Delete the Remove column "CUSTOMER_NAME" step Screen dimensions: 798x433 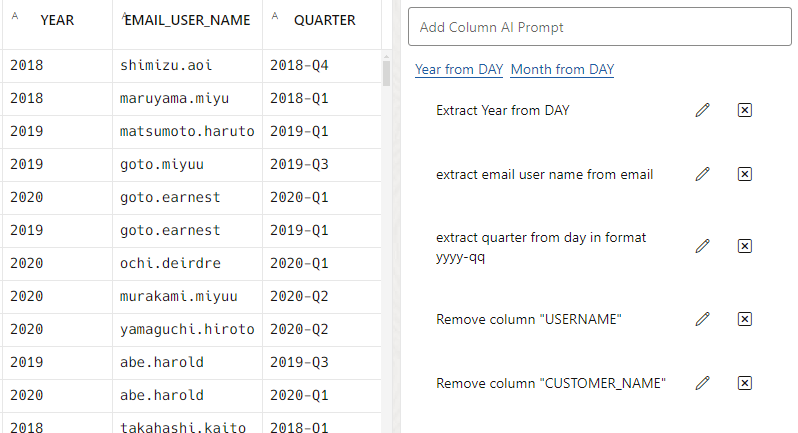[x=745, y=383]
